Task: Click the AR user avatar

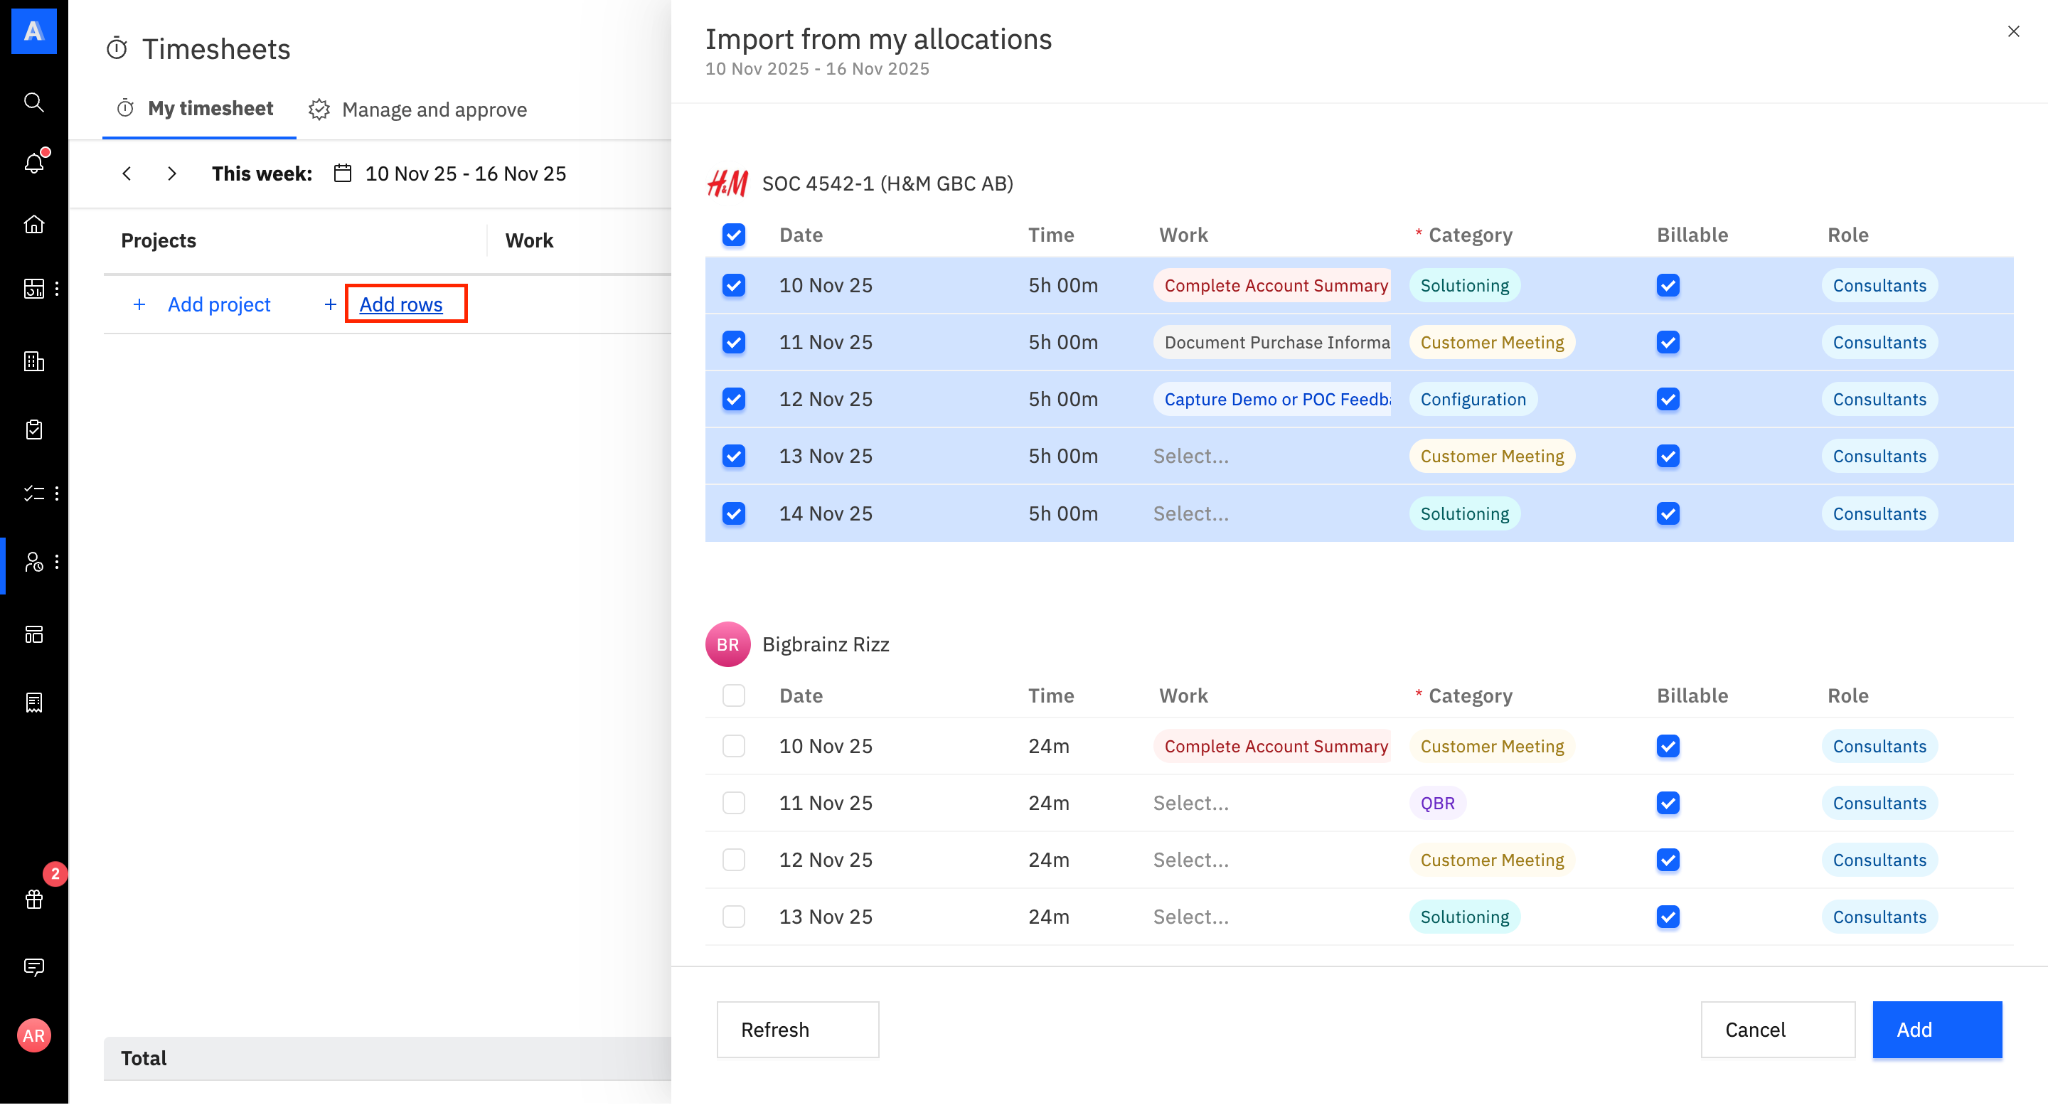Action: pyautogui.click(x=34, y=1035)
